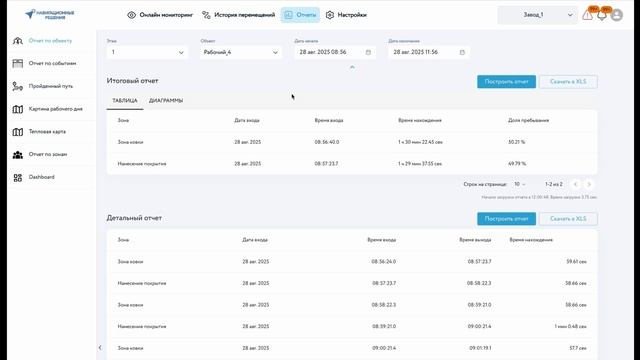Switch to ТАБЛИЦА tab
640x360 pixels.
pos(125,100)
